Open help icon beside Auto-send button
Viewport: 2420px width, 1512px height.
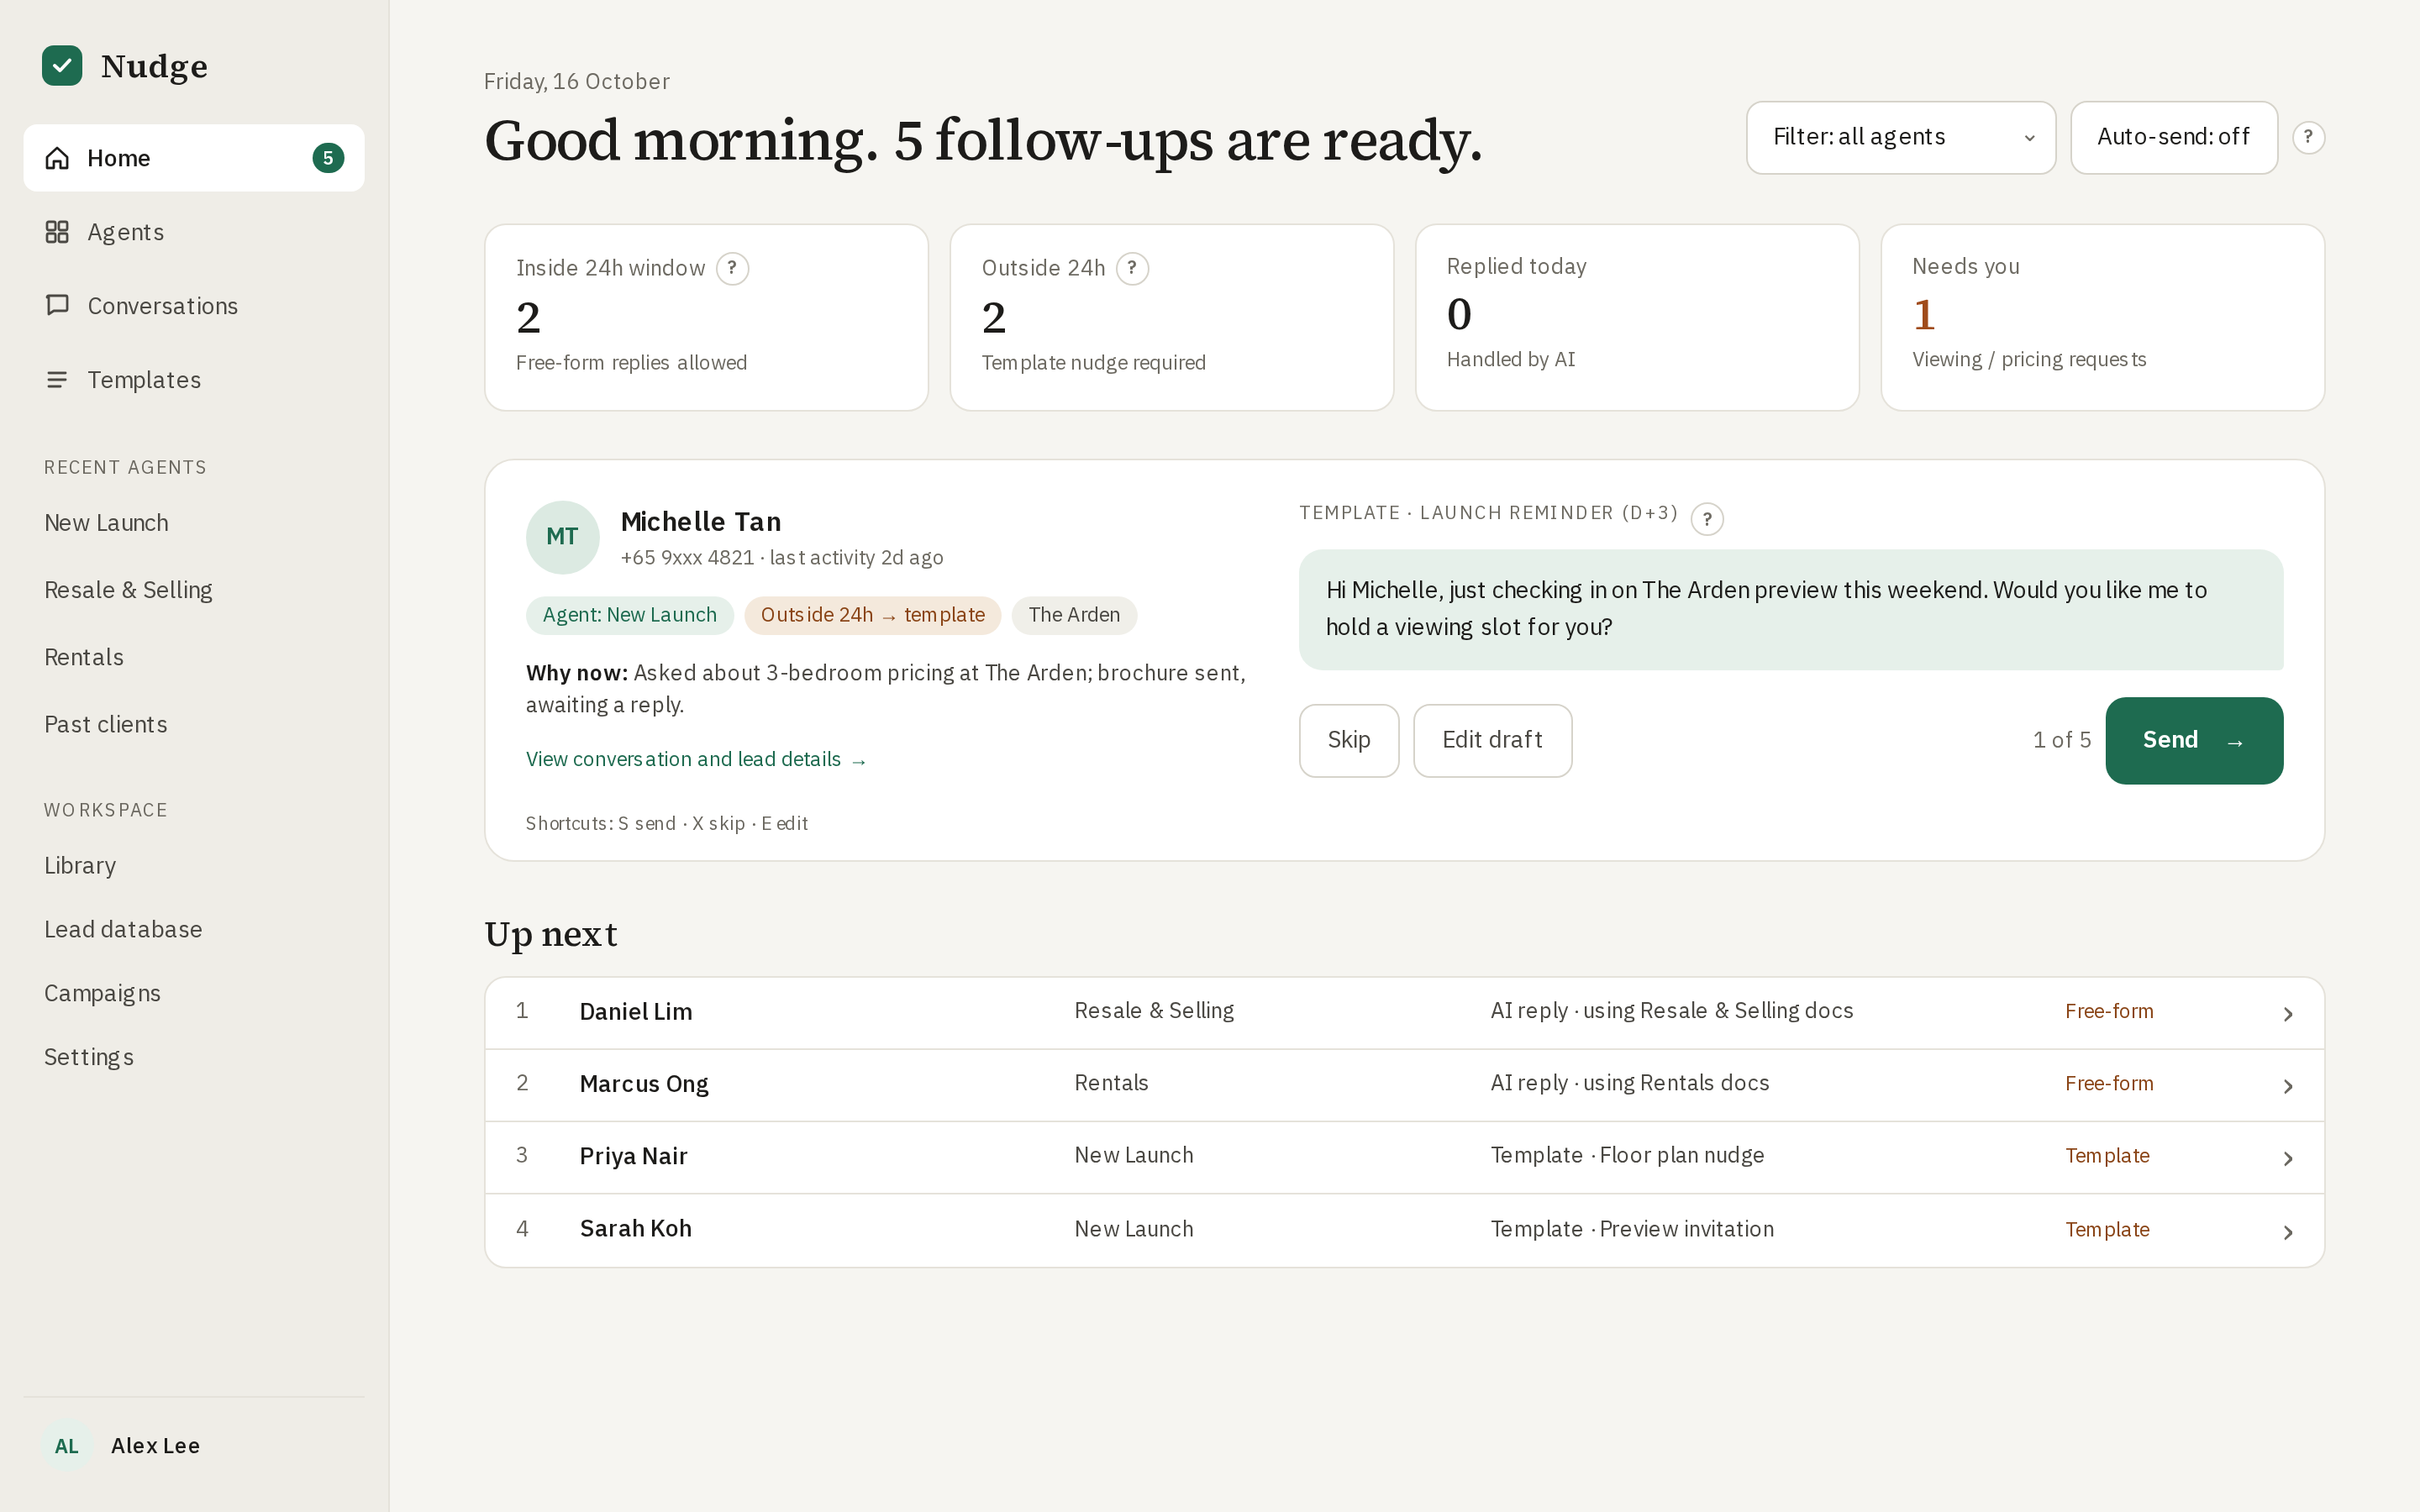pos(2308,138)
